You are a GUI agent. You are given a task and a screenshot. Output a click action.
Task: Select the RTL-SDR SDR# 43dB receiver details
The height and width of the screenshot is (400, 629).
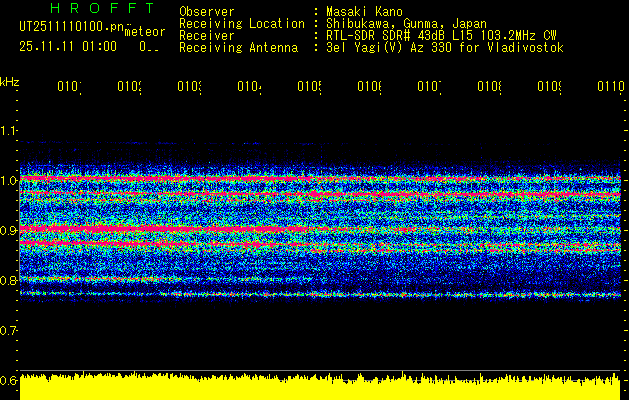pos(441,36)
